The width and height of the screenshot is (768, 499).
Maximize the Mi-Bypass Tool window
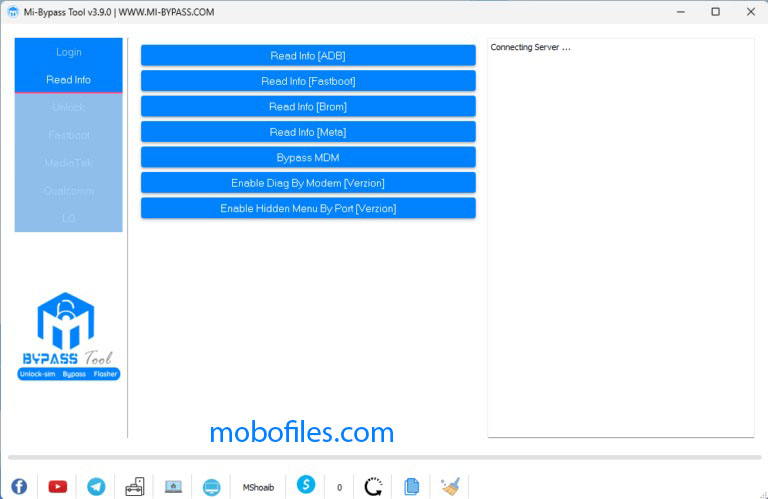716,12
